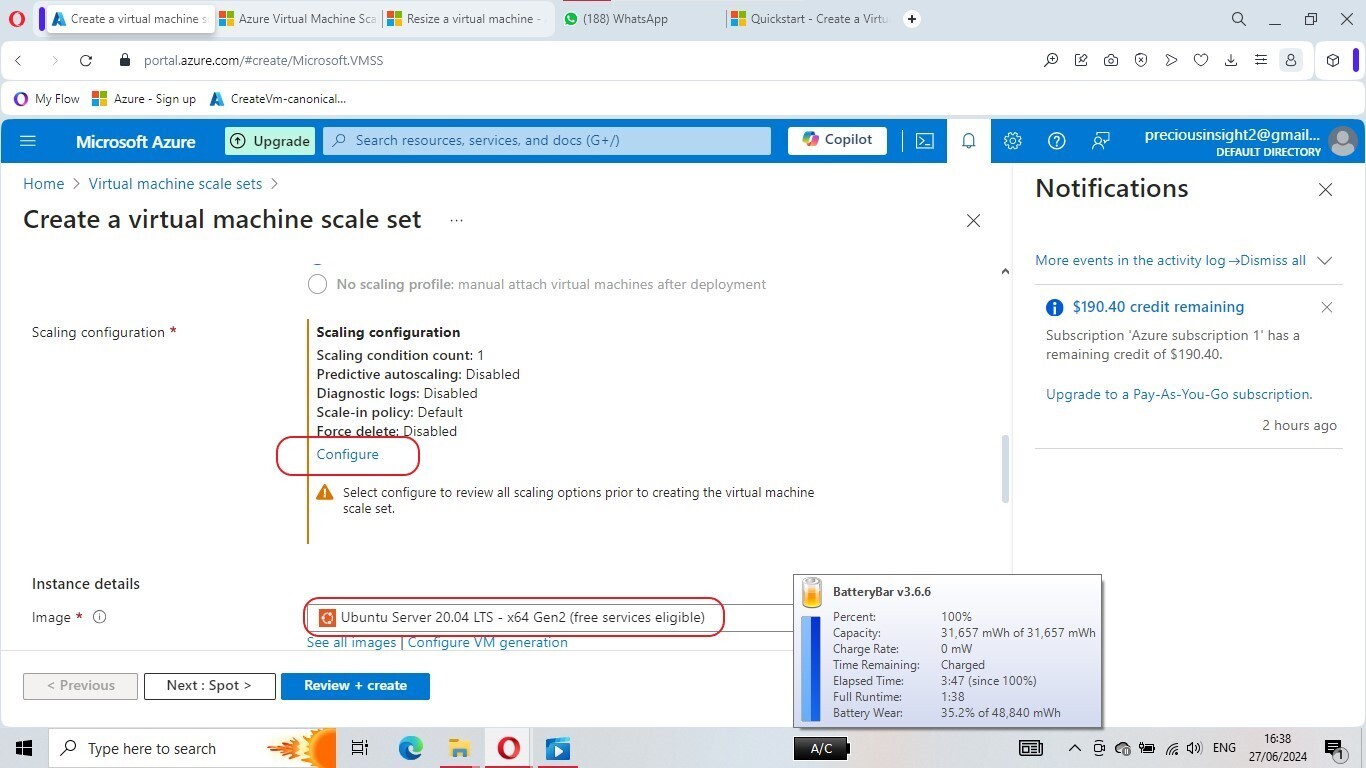Open the ellipsis menu beside the page title
The height and width of the screenshot is (768, 1366).
[456, 220]
